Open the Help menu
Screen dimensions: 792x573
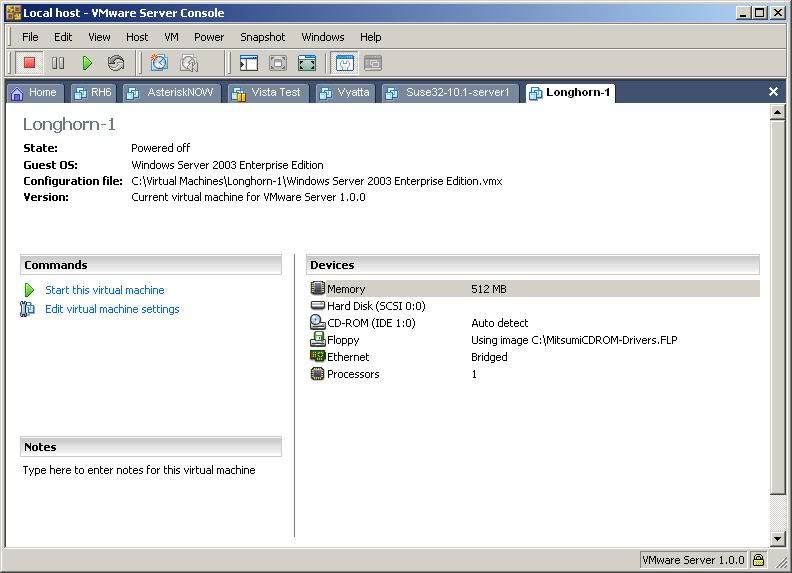pos(371,37)
